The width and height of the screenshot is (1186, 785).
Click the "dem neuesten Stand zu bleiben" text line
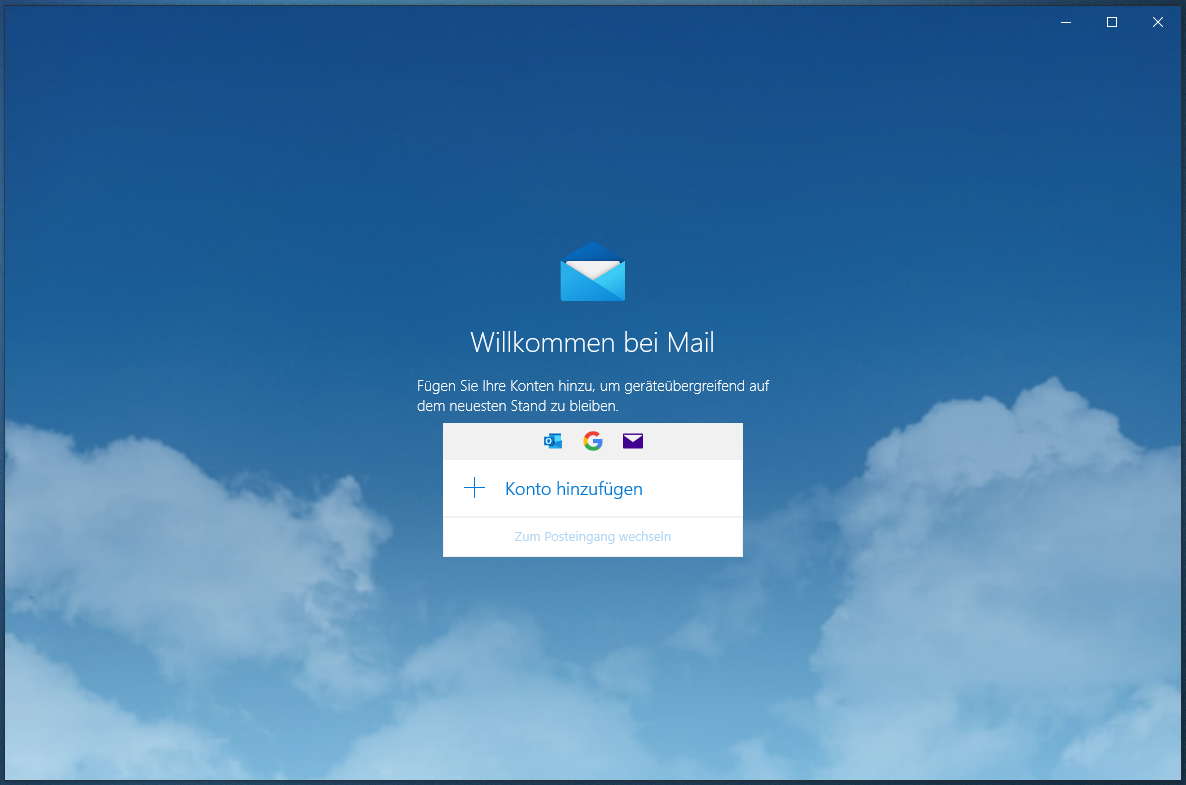coord(518,407)
